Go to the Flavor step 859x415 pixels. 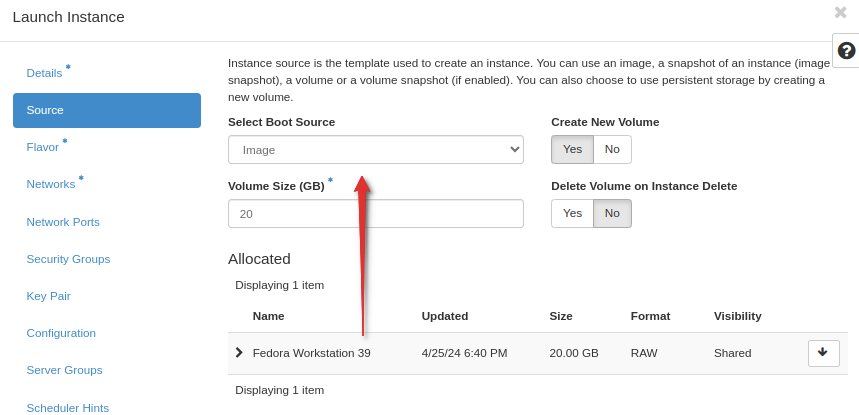tap(43, 147)
